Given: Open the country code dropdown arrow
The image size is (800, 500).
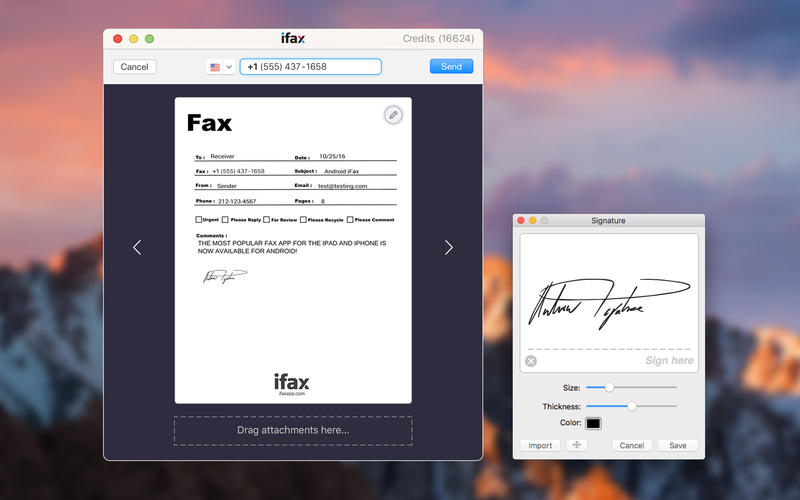Looking at the screenshot, I should (x=229, y=67).
